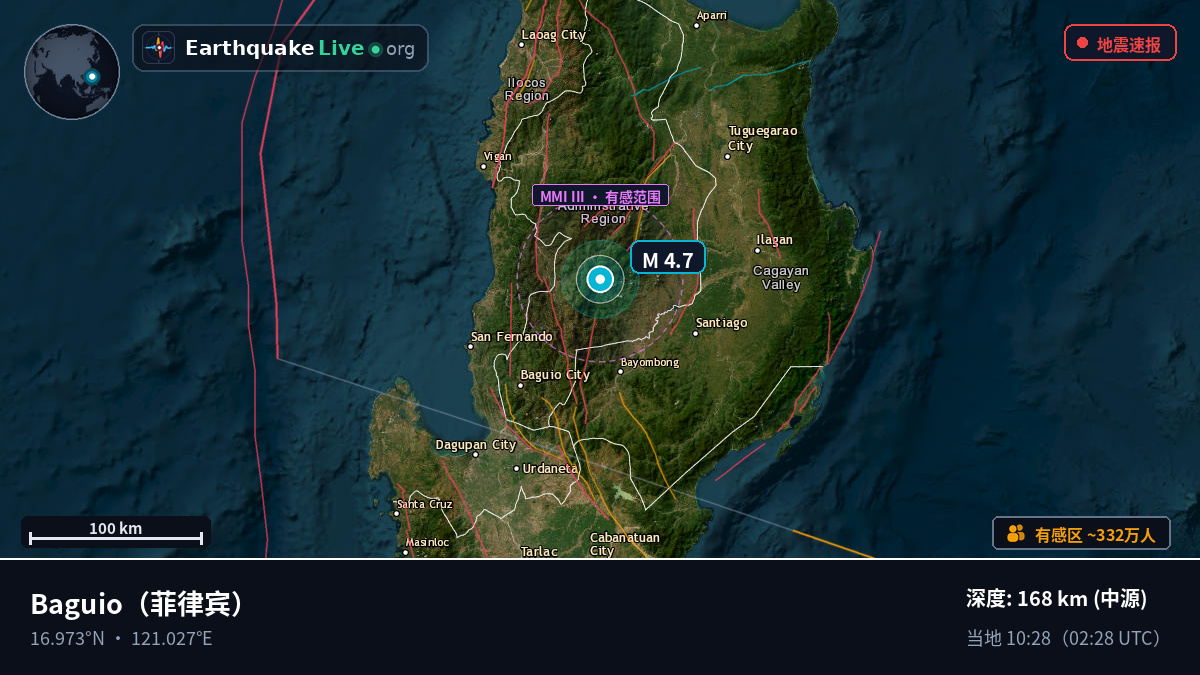Click the M 4.7 magnitude label
Image resolution: width=1200 pixels, height=675 pixels.
[667, 258]
